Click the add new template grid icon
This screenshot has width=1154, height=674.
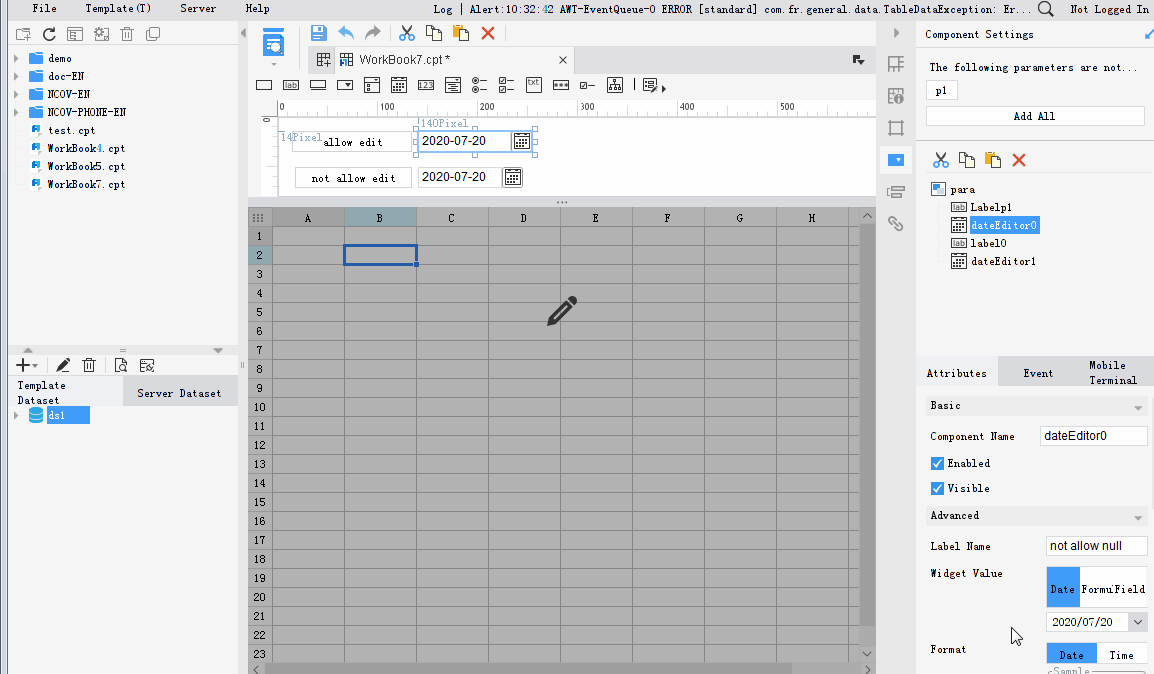click(323, 60)
